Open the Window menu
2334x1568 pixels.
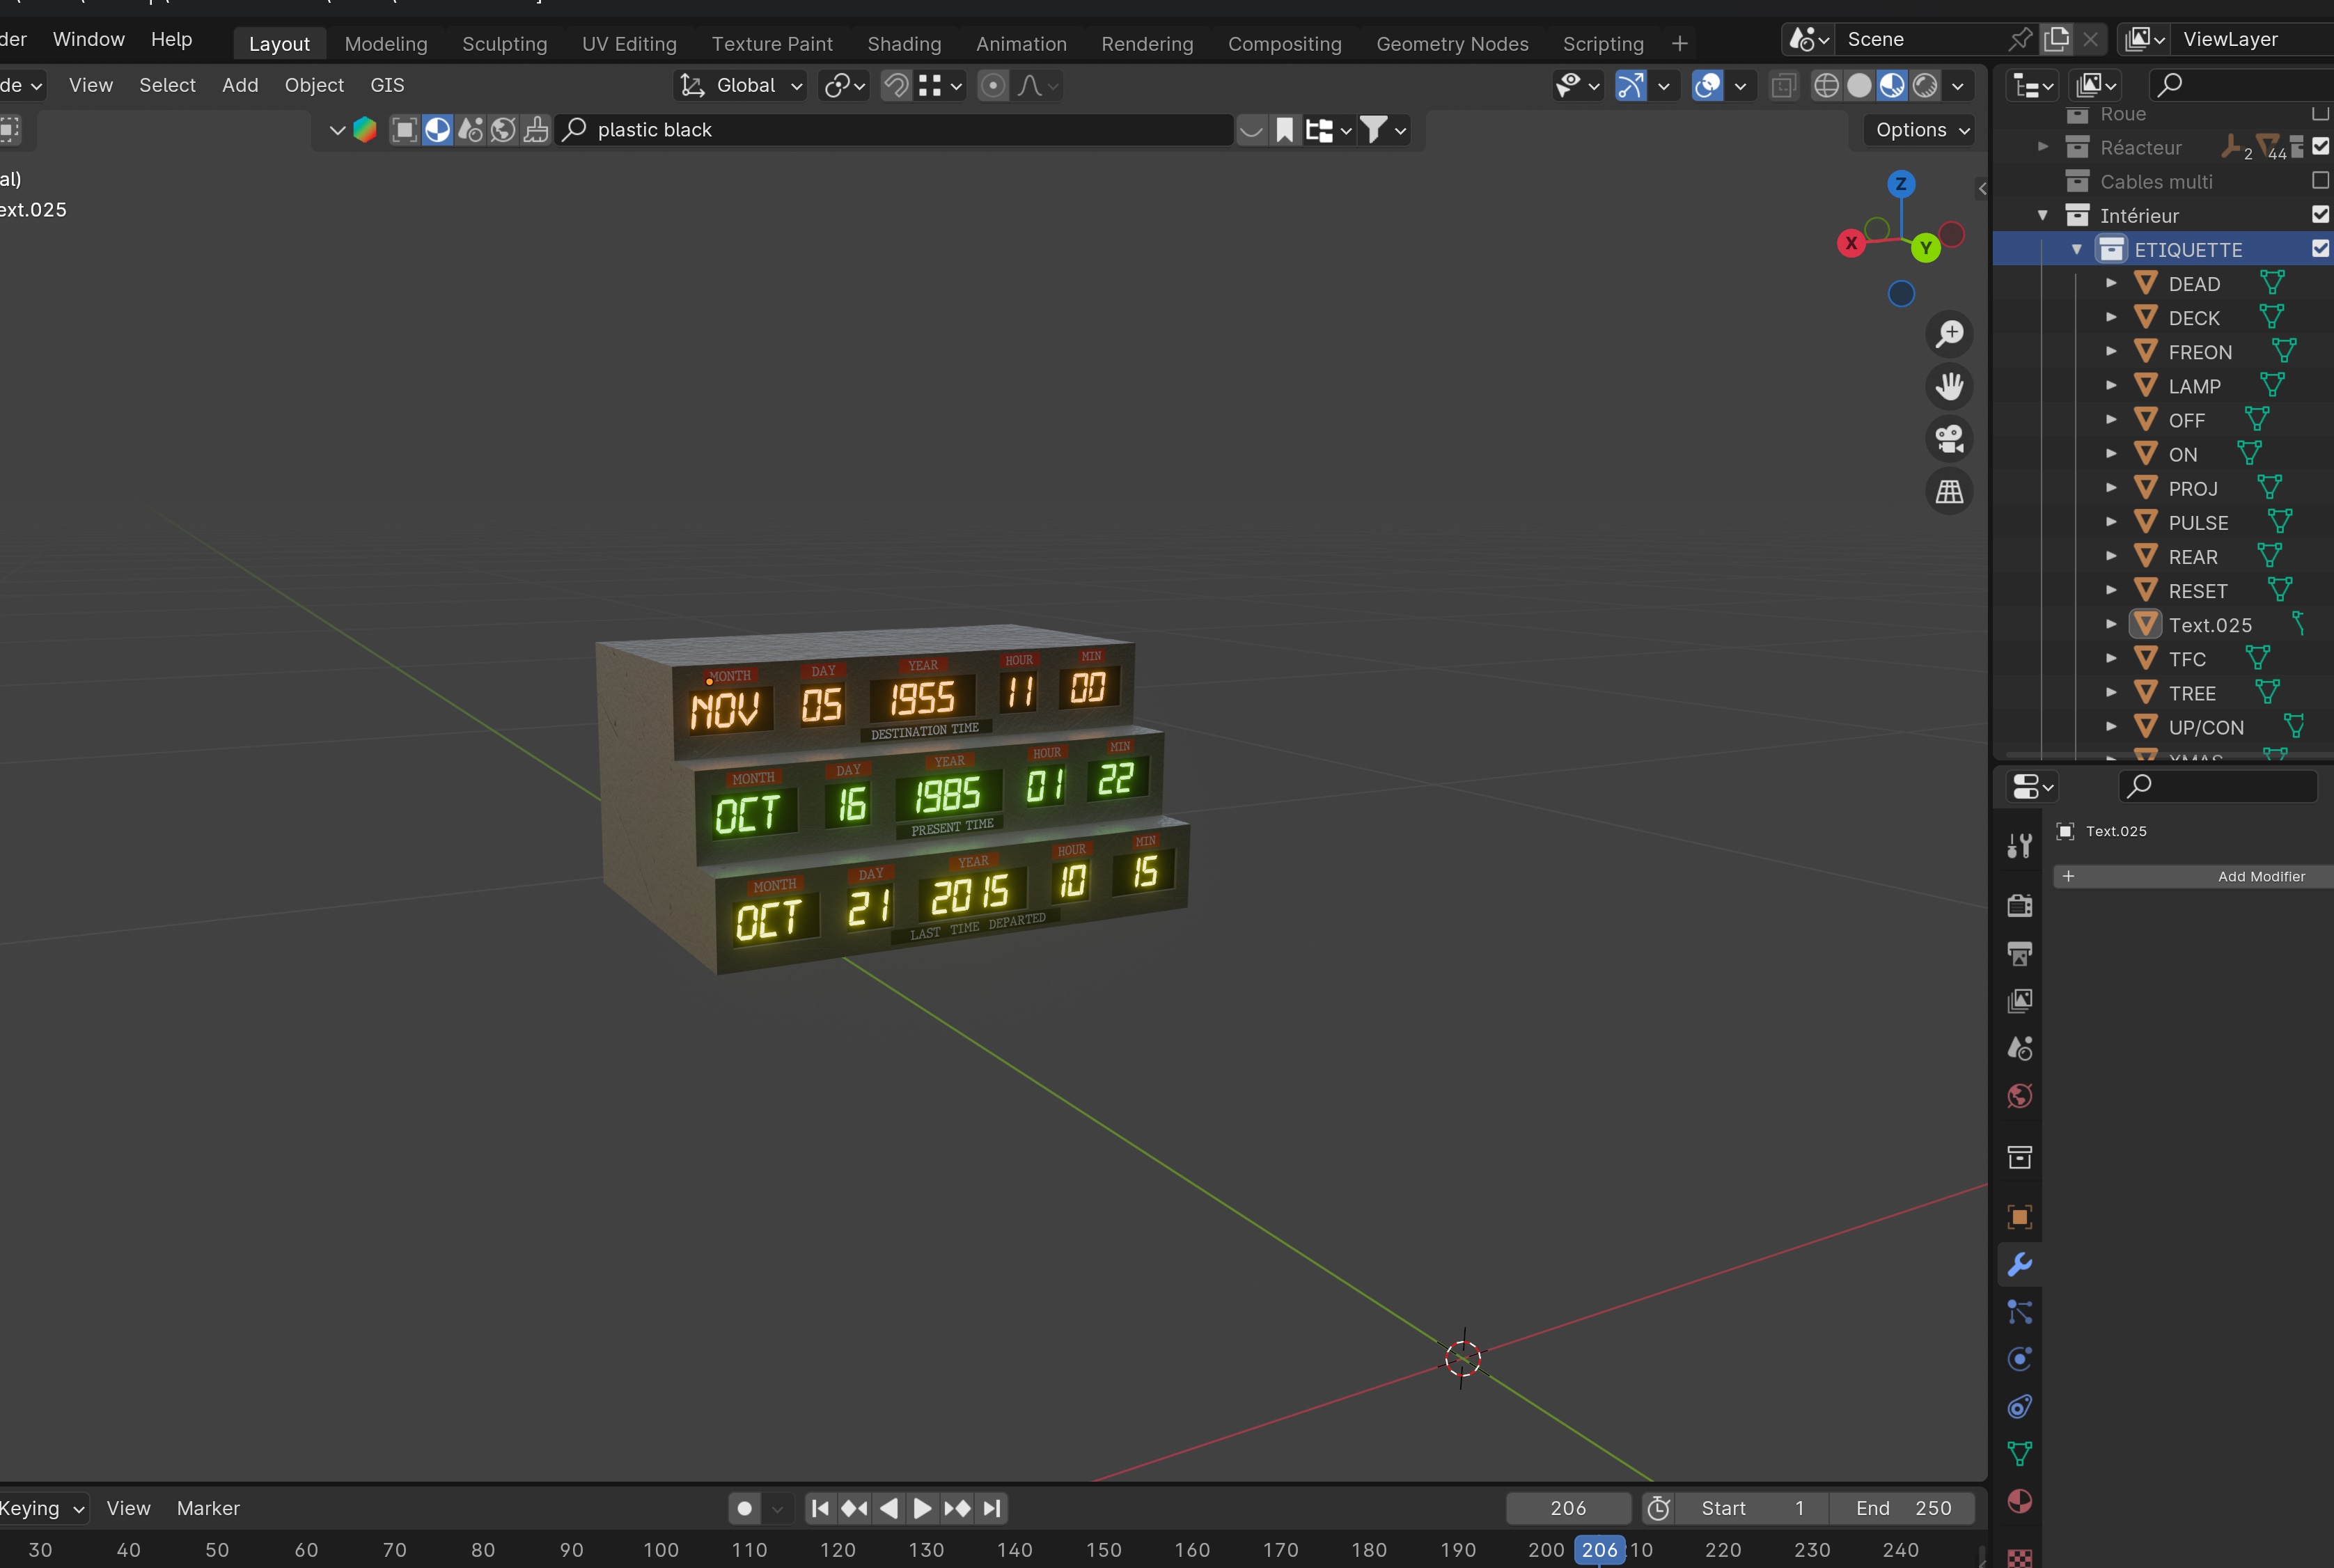coord(88,39)
